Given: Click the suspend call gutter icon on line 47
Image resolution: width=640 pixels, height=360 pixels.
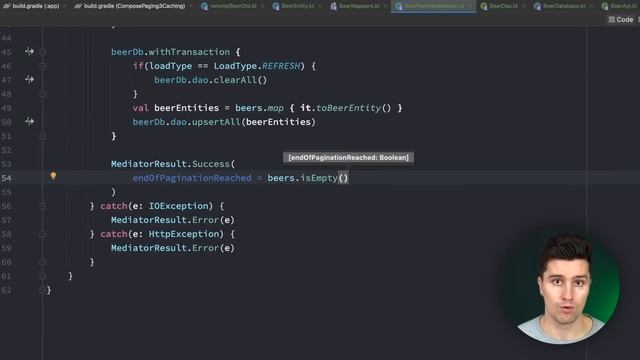Looking at the screenshot, I should point(29,79).
